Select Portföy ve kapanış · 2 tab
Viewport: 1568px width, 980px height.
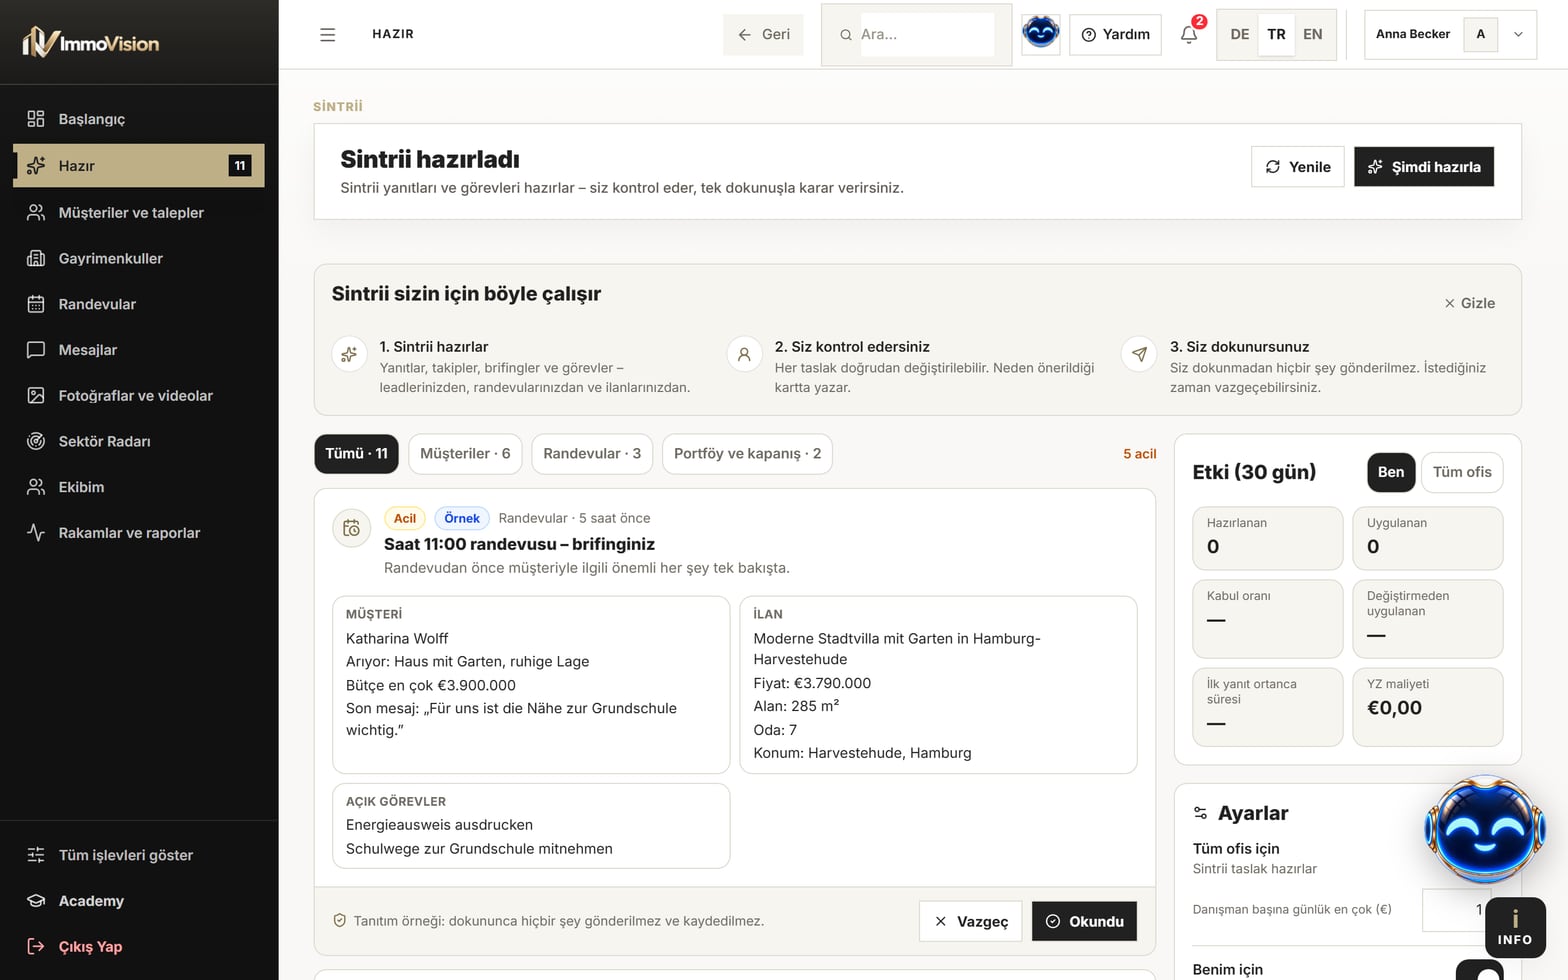(747, 454)
